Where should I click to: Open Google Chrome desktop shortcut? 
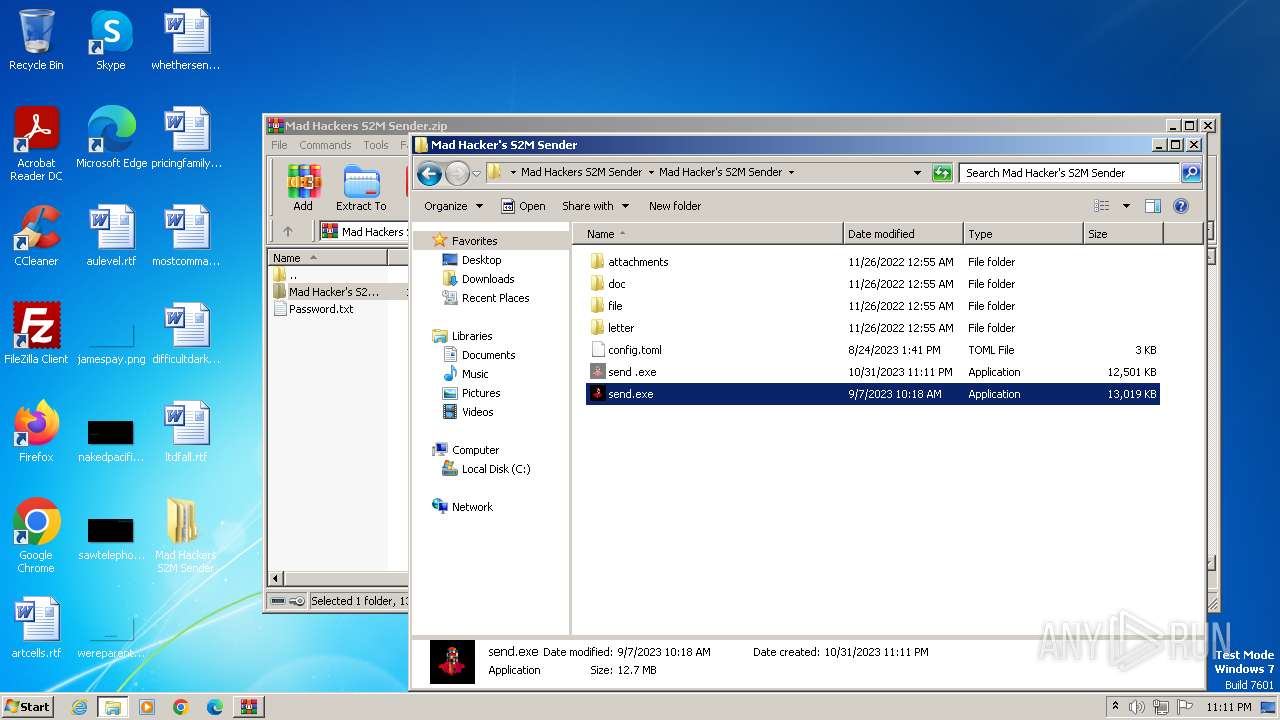tap(36, 536)
